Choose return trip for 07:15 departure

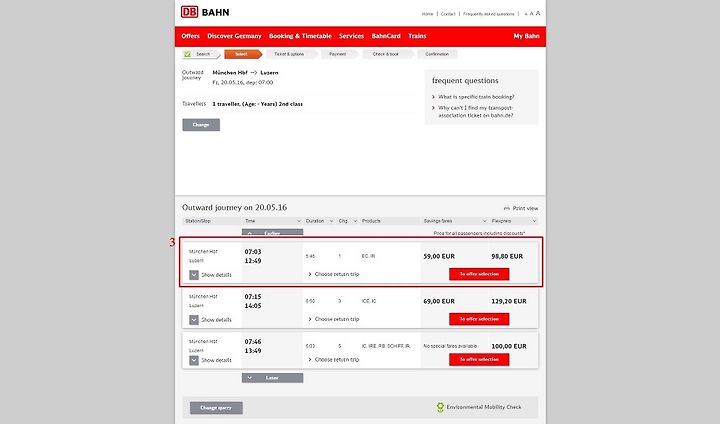click(334, 319)
